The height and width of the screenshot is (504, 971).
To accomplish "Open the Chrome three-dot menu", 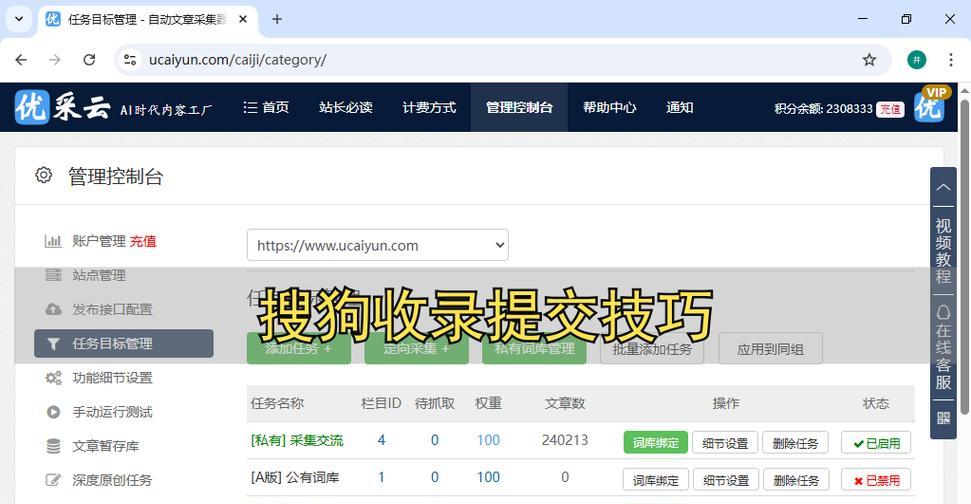I will 951,59.
